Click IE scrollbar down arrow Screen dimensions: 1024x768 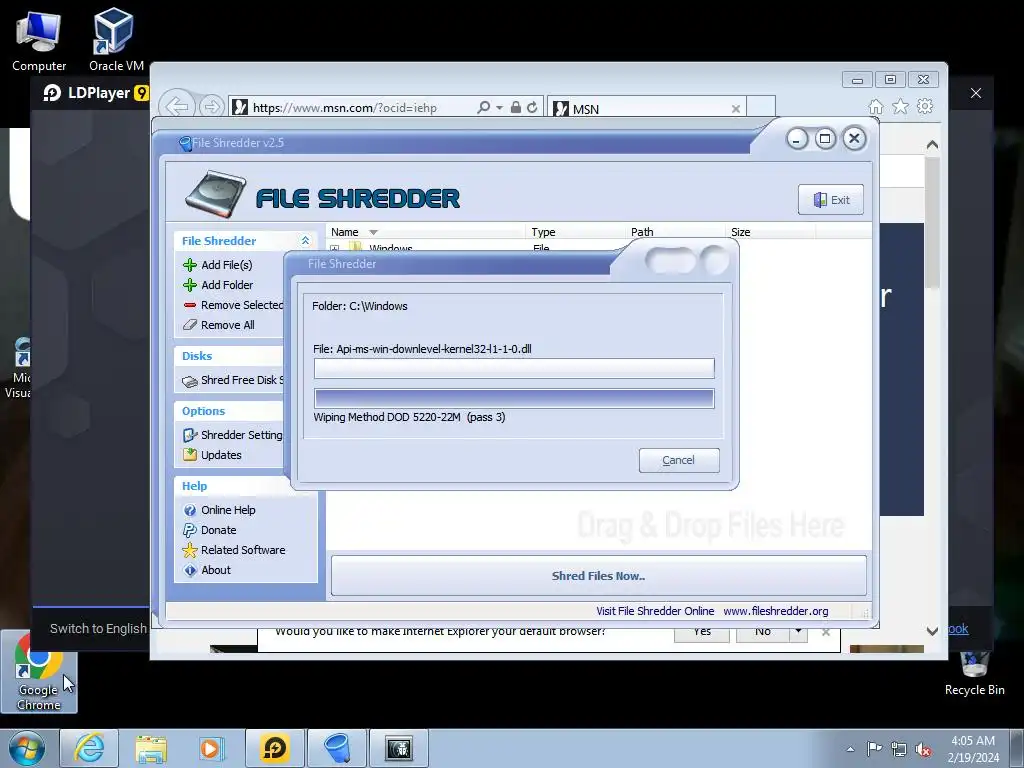(x=933, y=631)
